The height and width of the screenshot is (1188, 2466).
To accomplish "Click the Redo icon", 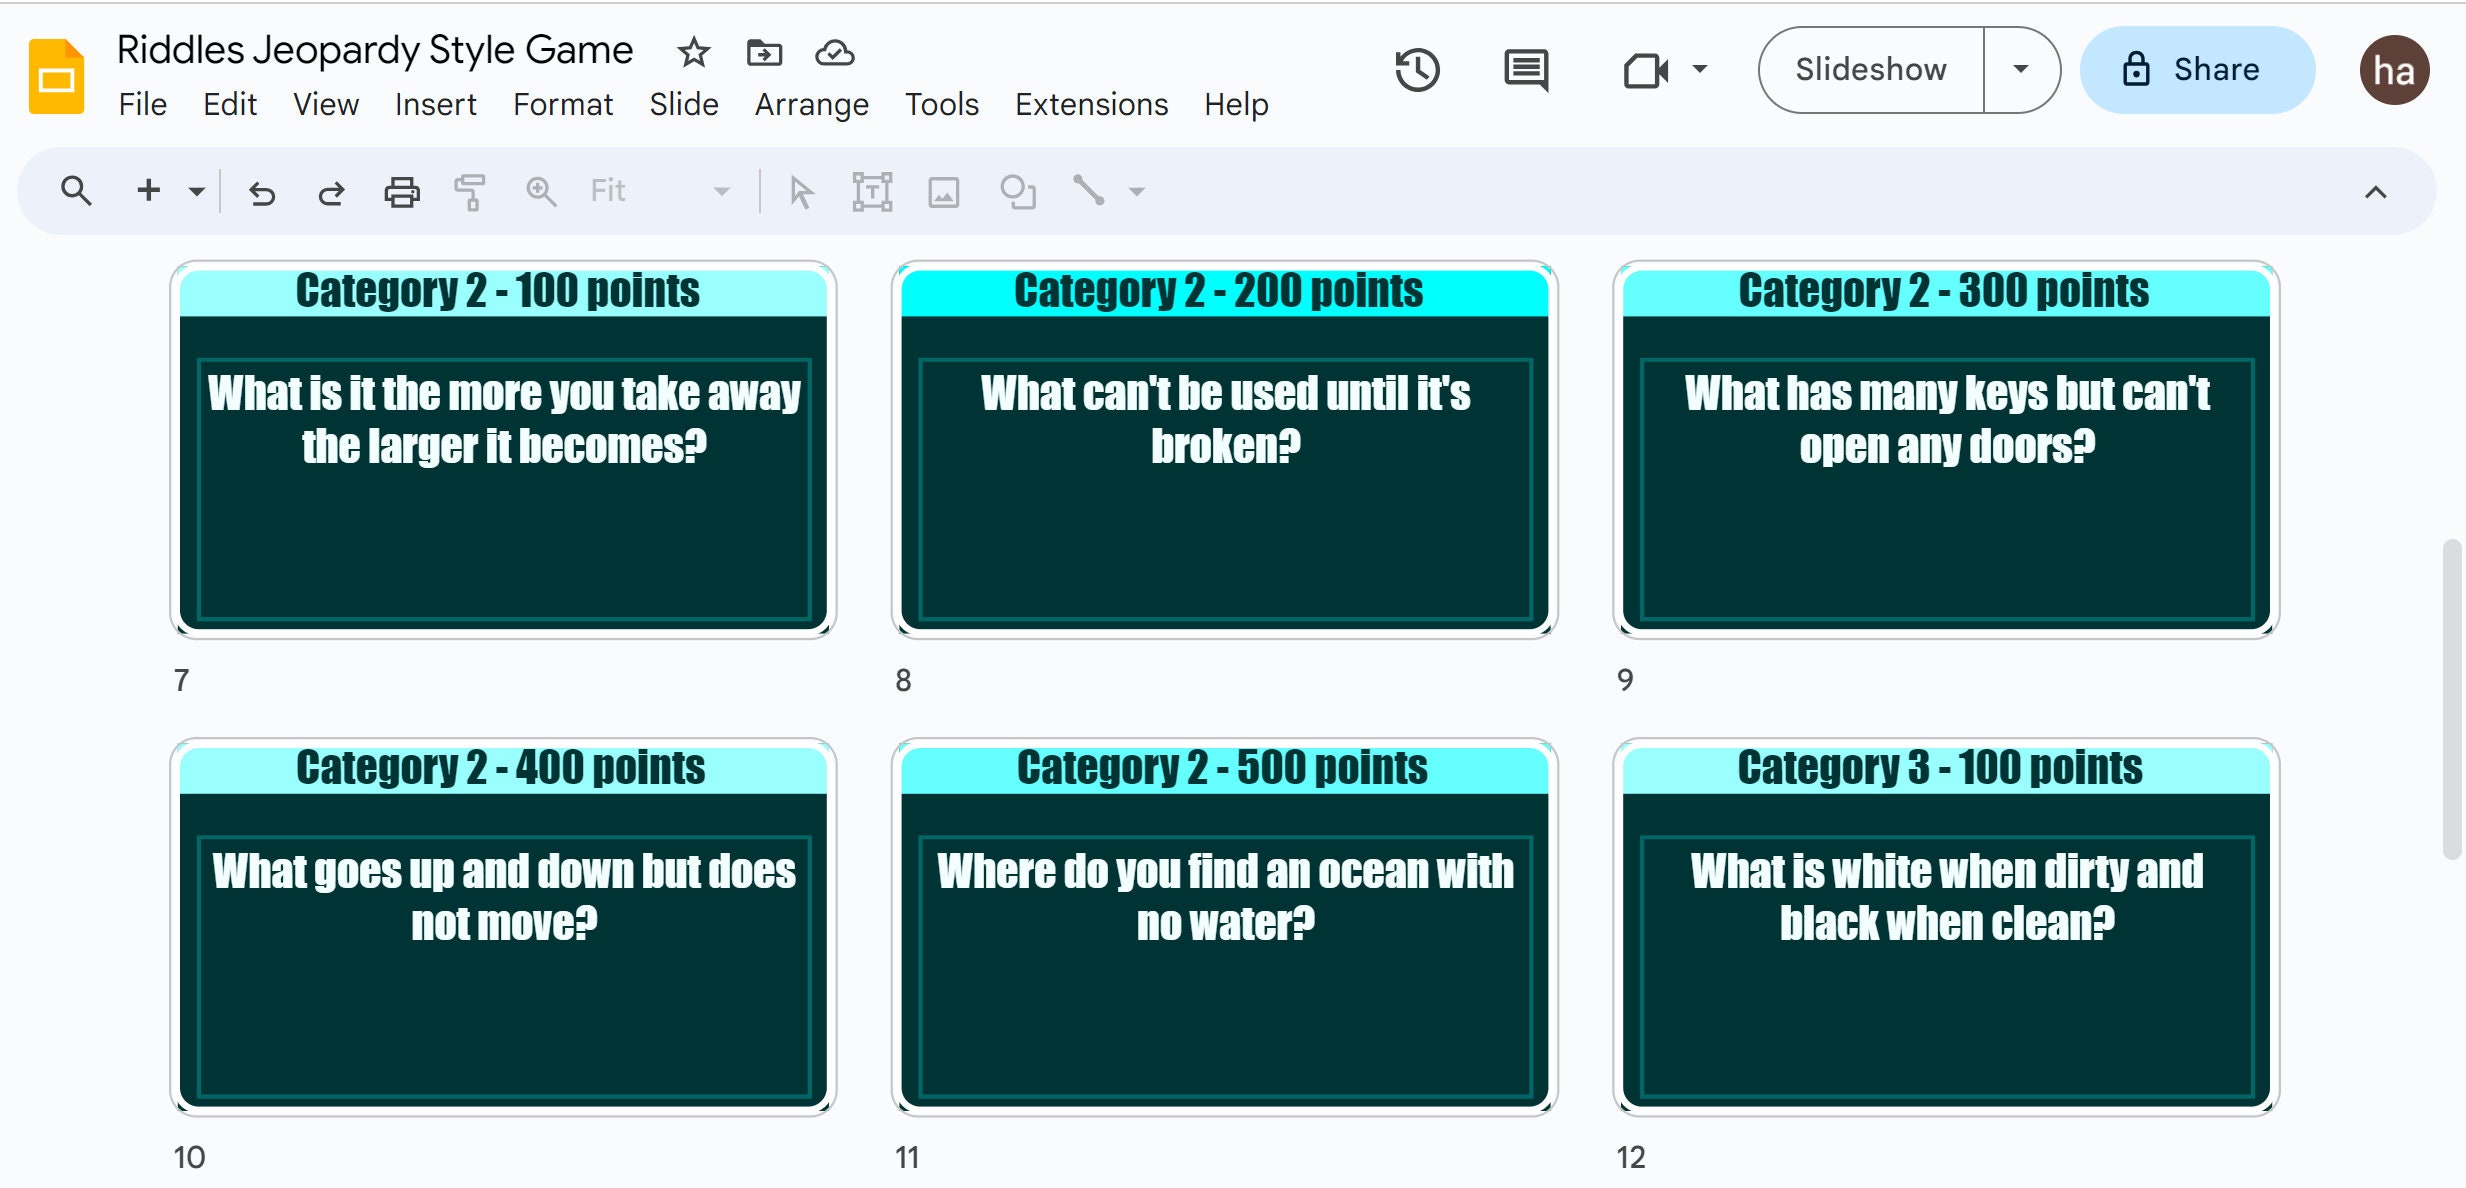I will pos(331,191).
